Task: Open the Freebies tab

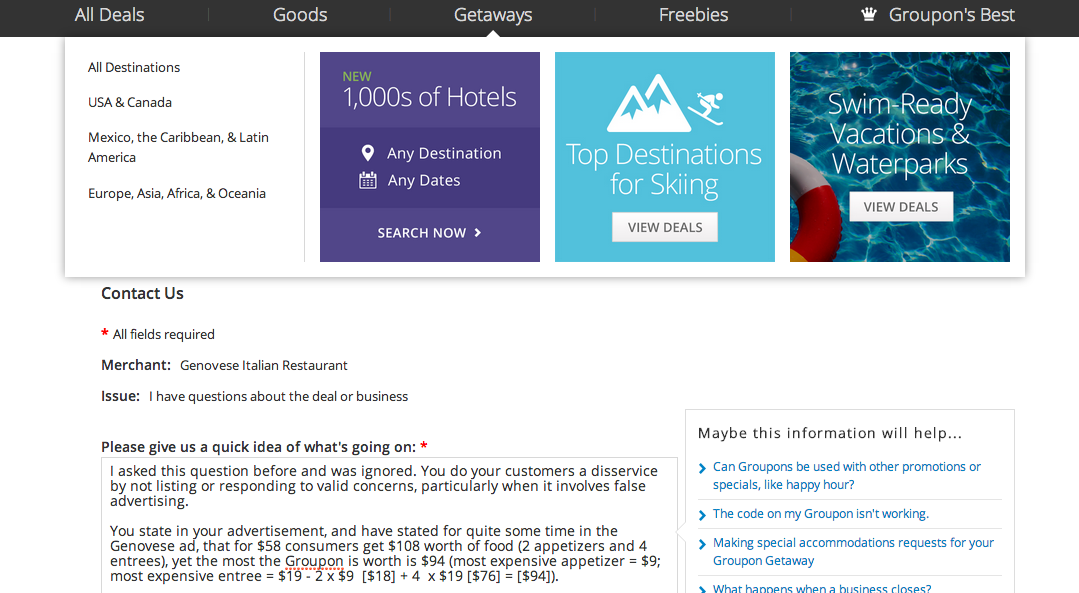Action: click(693, 15)
